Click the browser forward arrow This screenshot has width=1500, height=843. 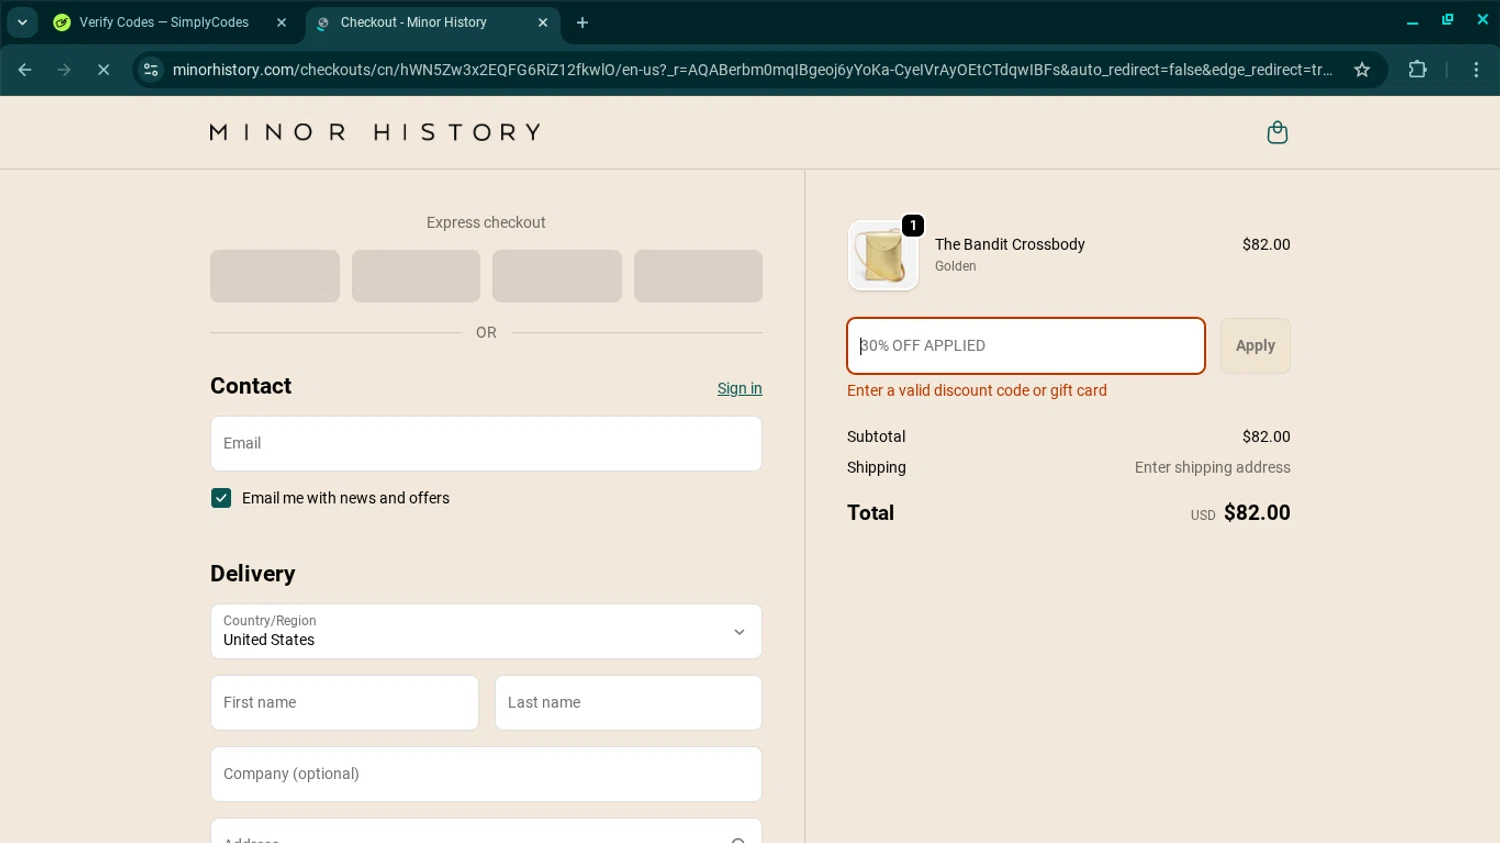pos(64,70)
